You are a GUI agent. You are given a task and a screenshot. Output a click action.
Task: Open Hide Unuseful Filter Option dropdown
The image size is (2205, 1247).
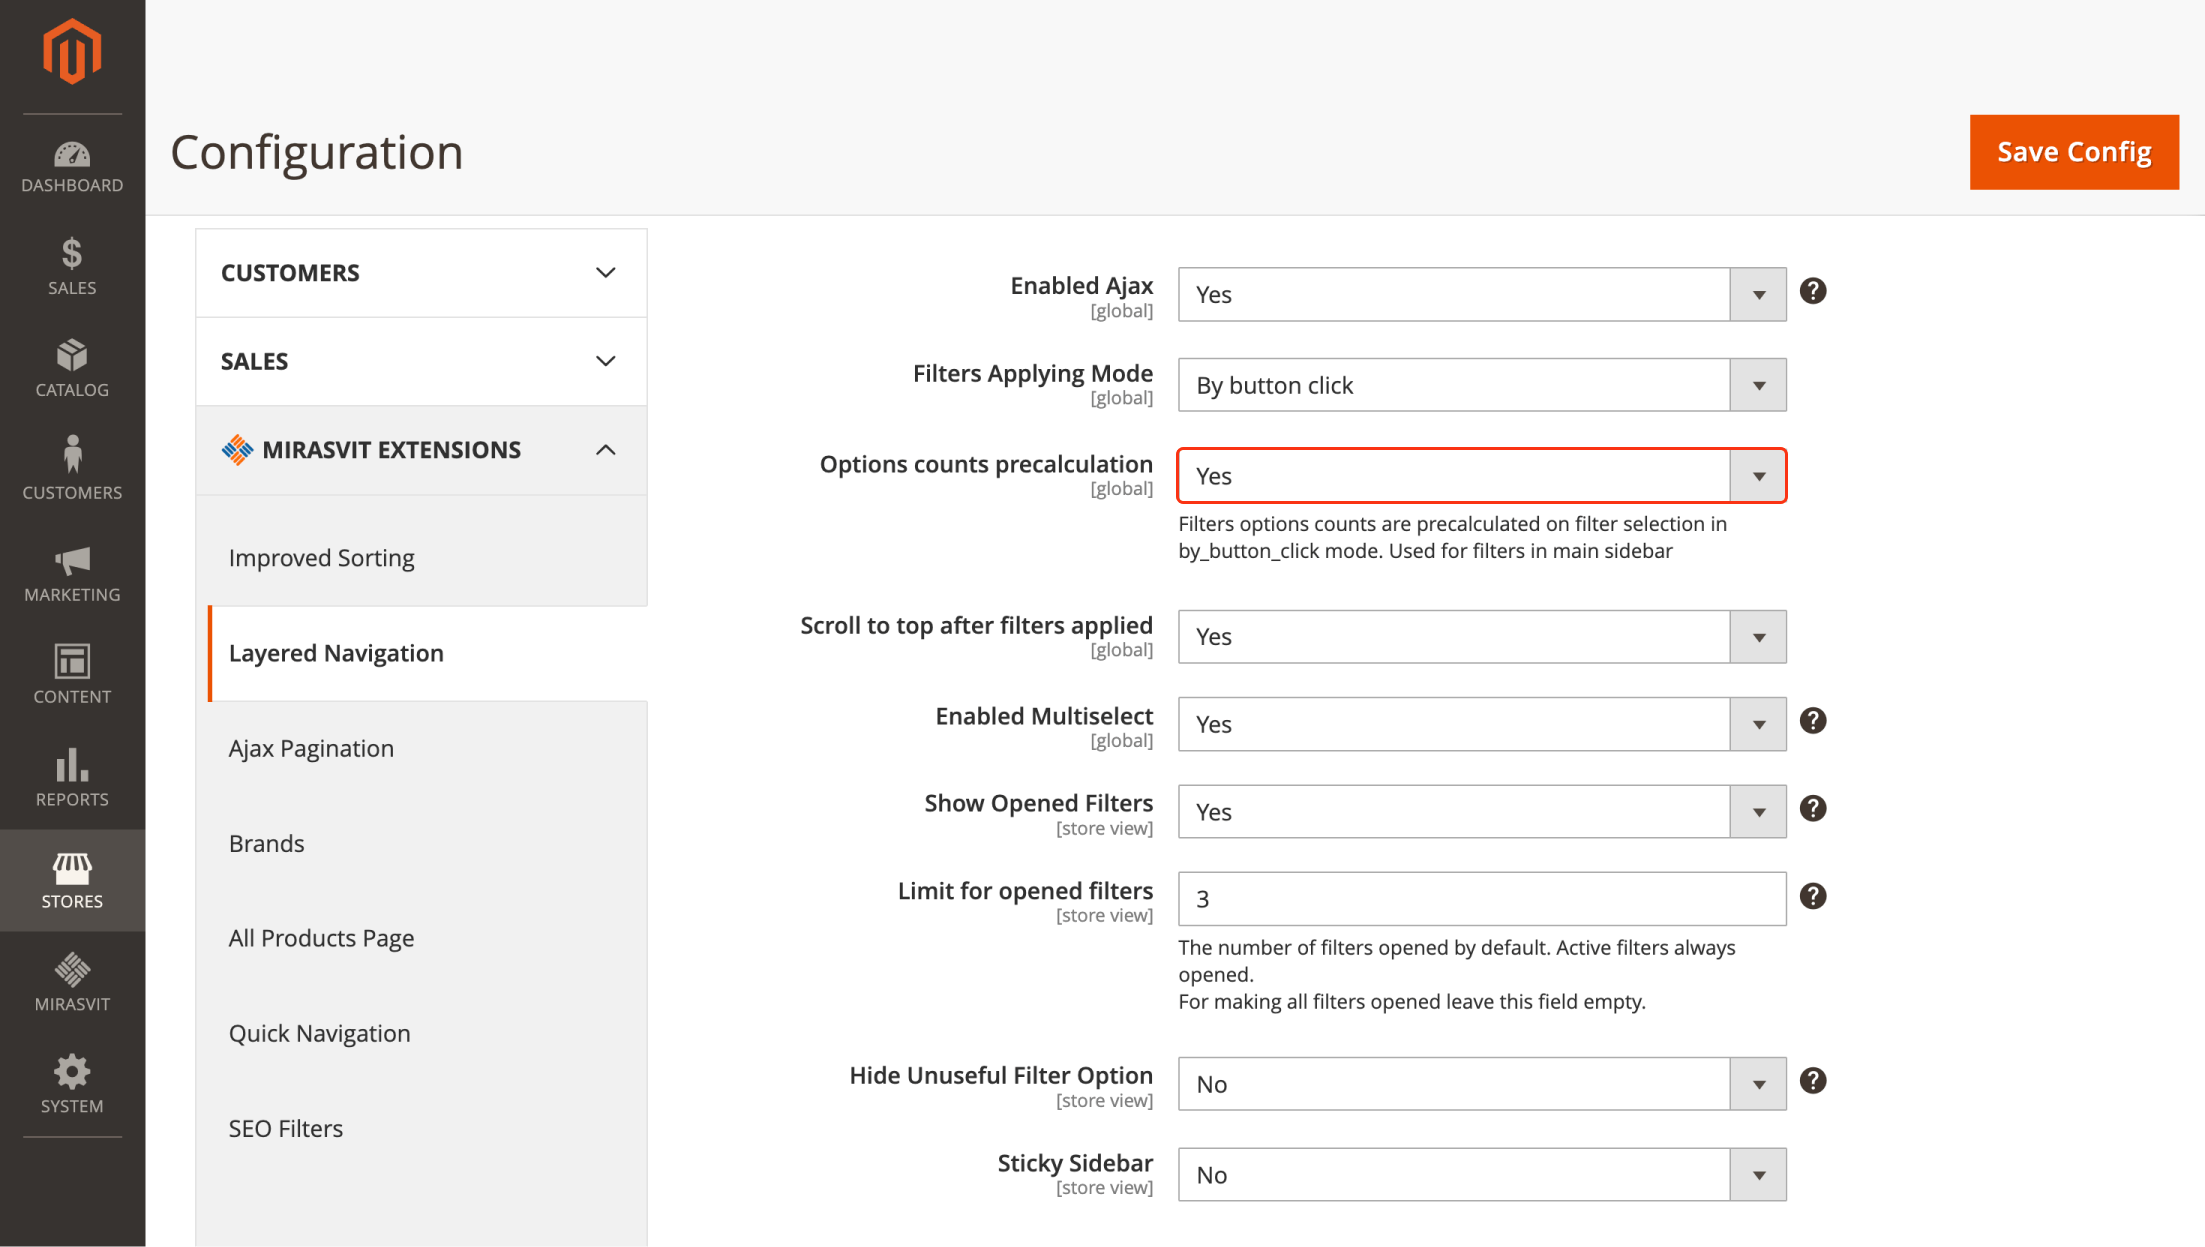point(1482,1084)
